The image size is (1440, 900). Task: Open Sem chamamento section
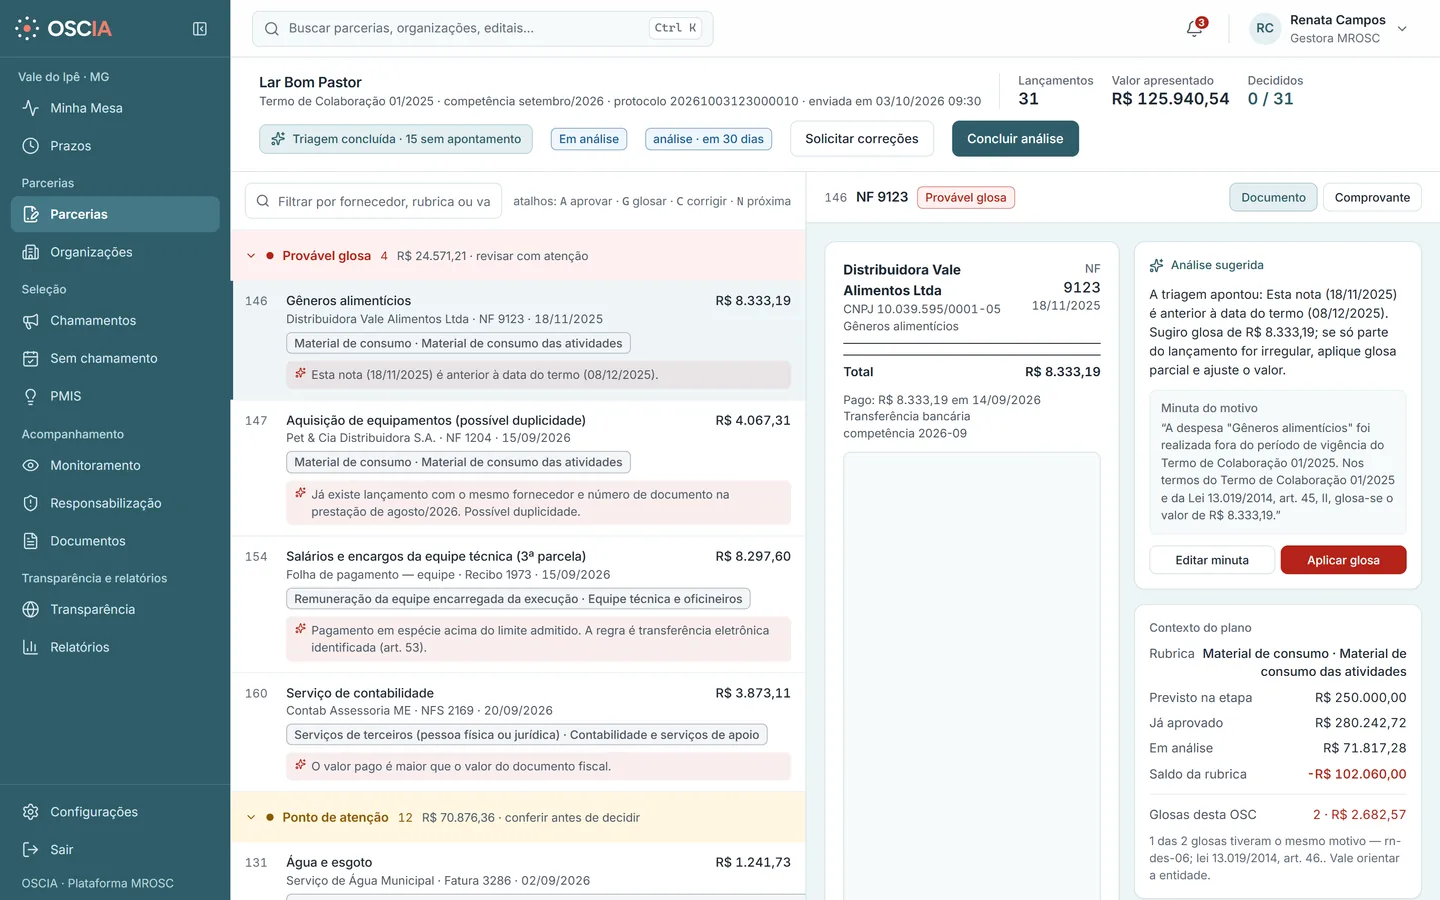click(115, 358)
